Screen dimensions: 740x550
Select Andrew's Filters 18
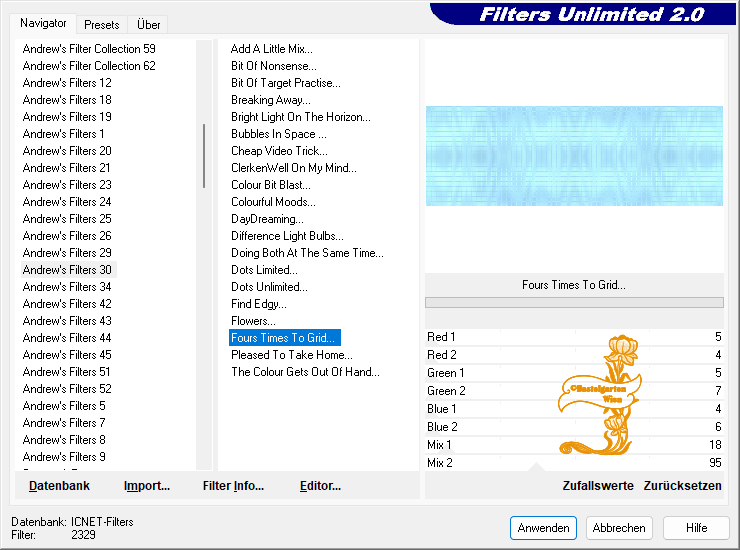(67, 100)
